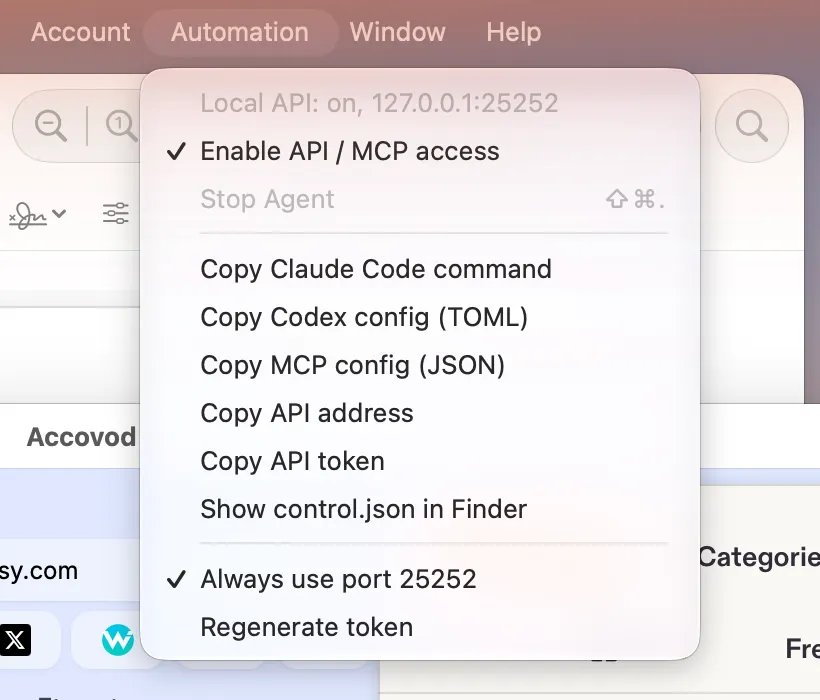
Task: Select Copy MCP config (JSON)
Action: coord(420,365)
